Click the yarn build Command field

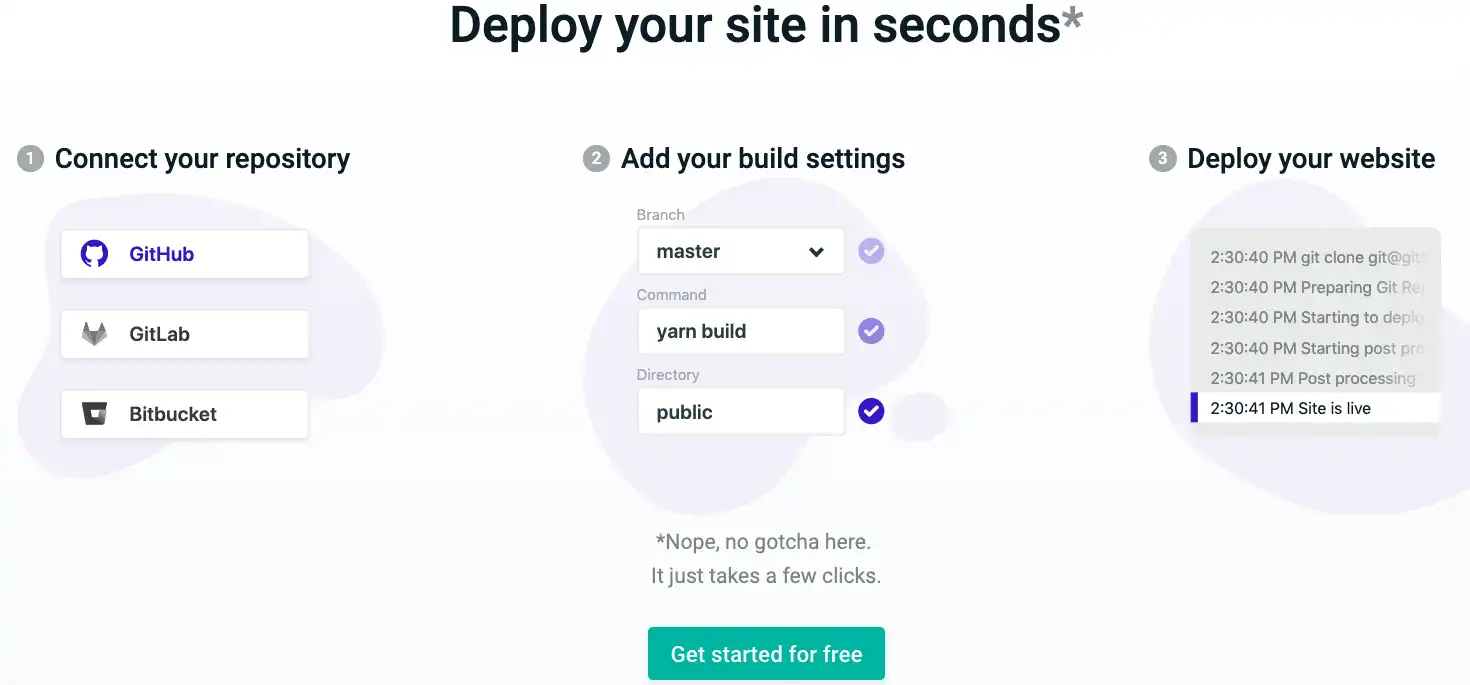(741, 331)
